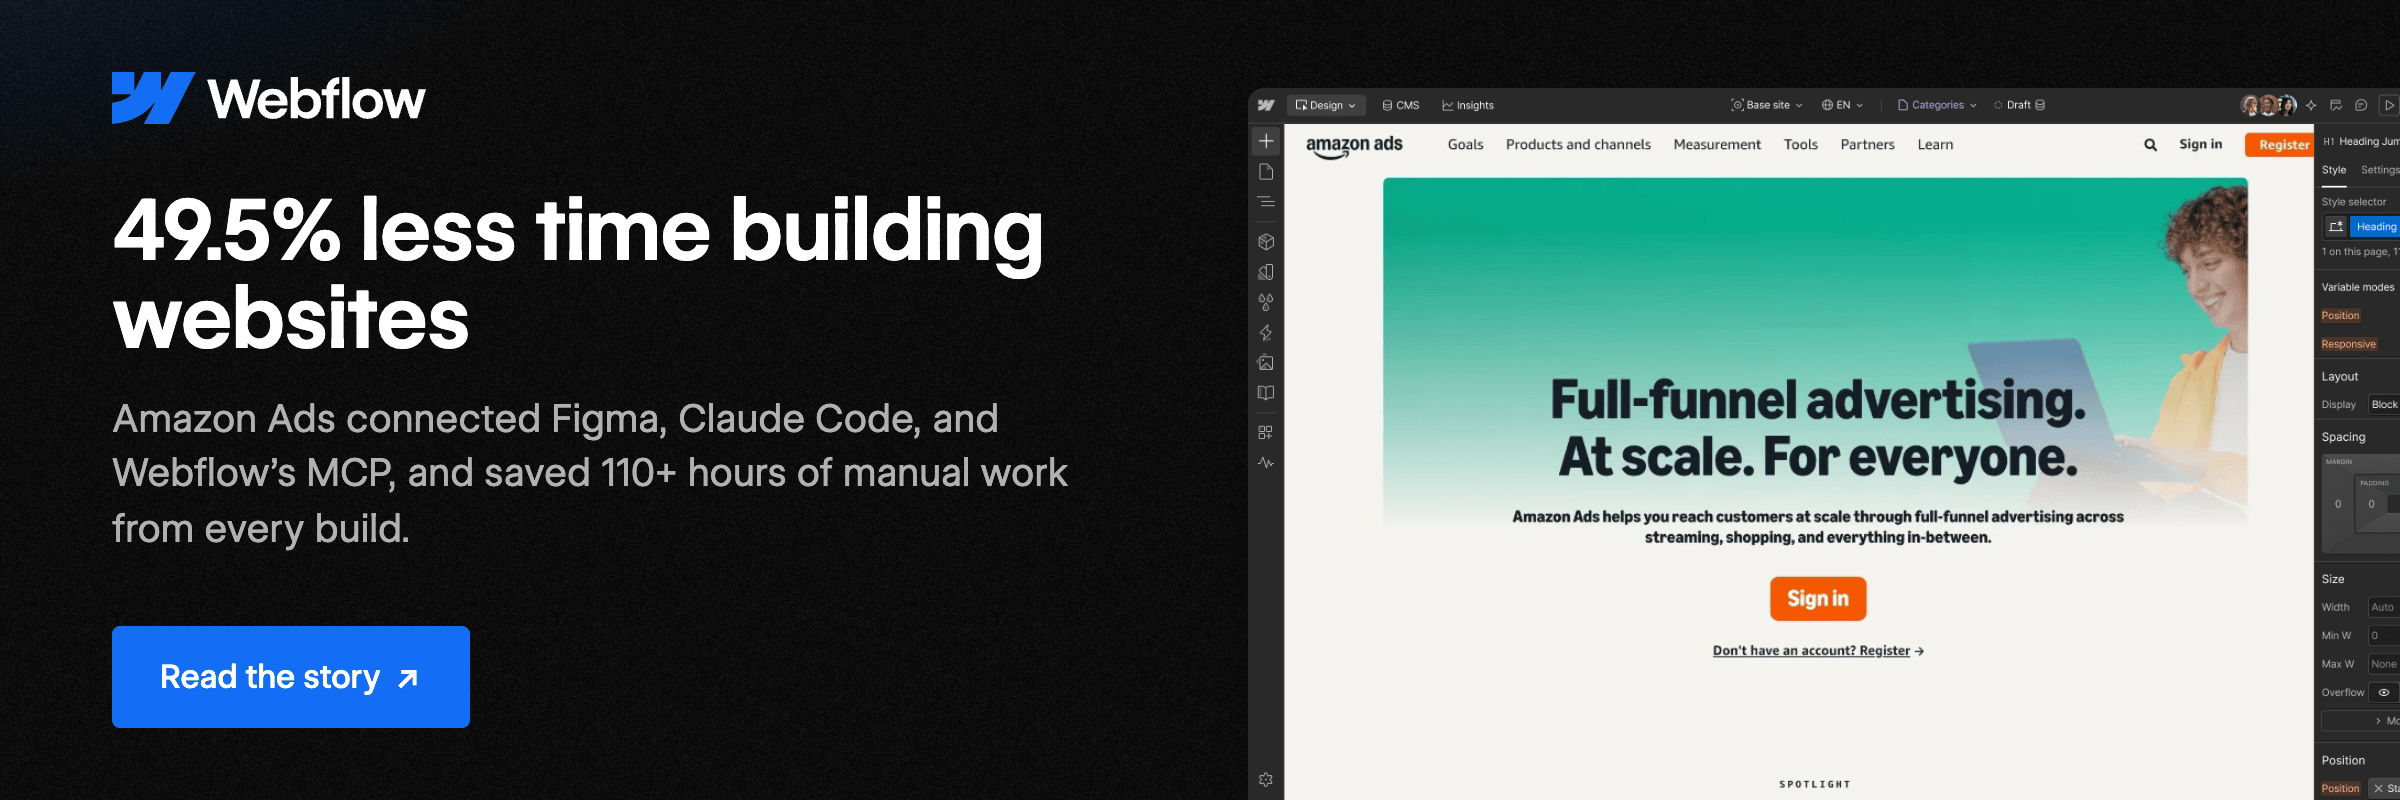Viewport: 2400px width, 800px height.
Task: Click Don't have an account? Register link
Action: (x=1818, y=651)
